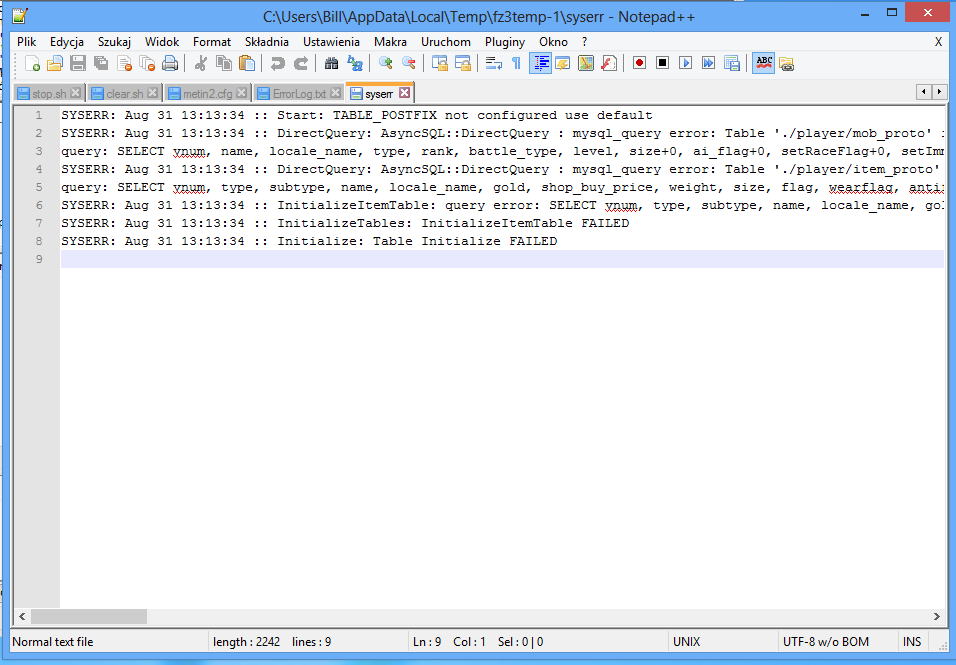The height and width of the screenshot is (665, 956).
Task: Save current file with floppy icon
Action: point(78,63)
